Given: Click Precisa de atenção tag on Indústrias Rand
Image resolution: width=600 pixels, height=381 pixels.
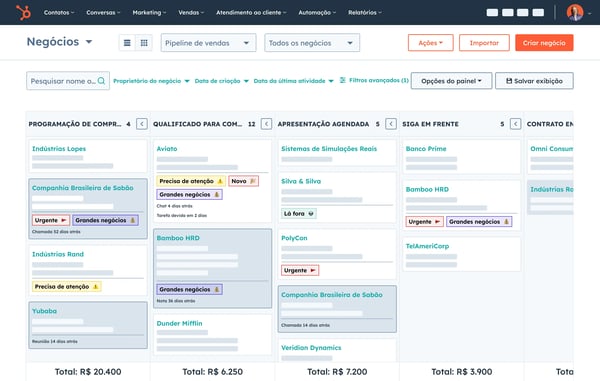Looking at the screenshot, I should (x=67, y=287).
